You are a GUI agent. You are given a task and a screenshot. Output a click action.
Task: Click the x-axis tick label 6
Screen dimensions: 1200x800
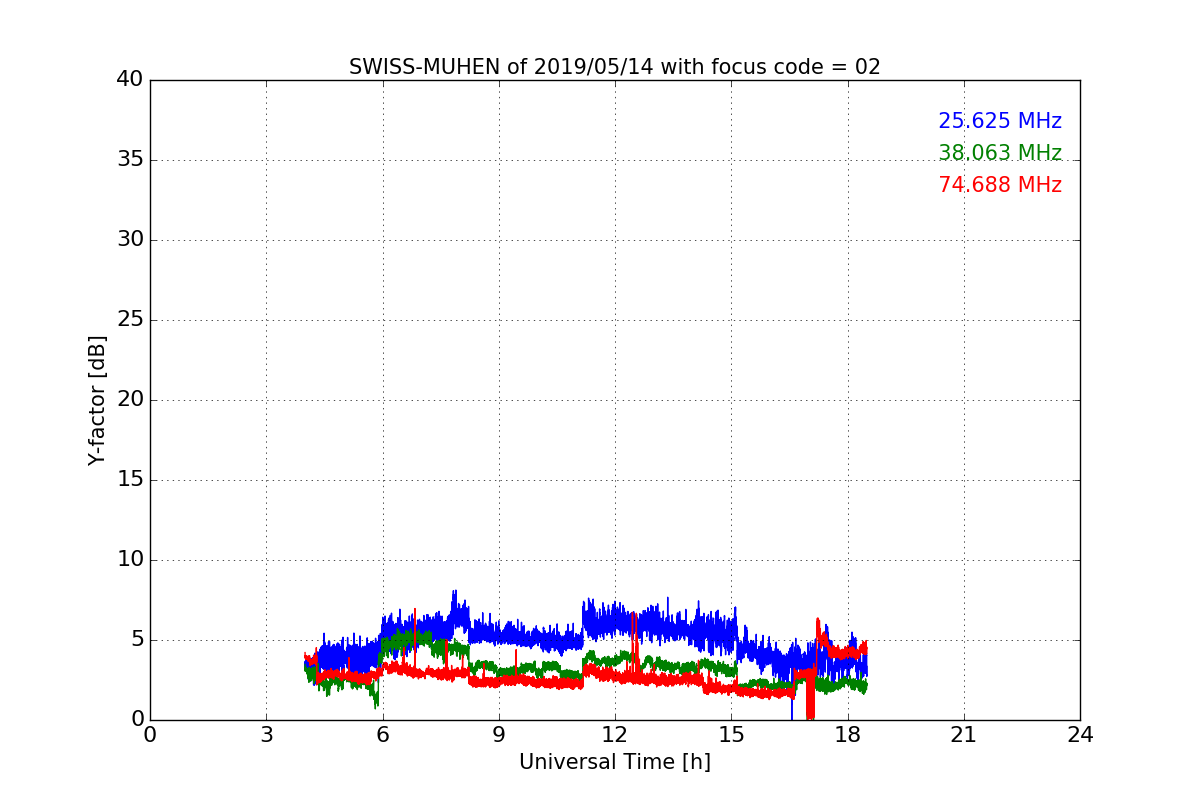point(382,735)
